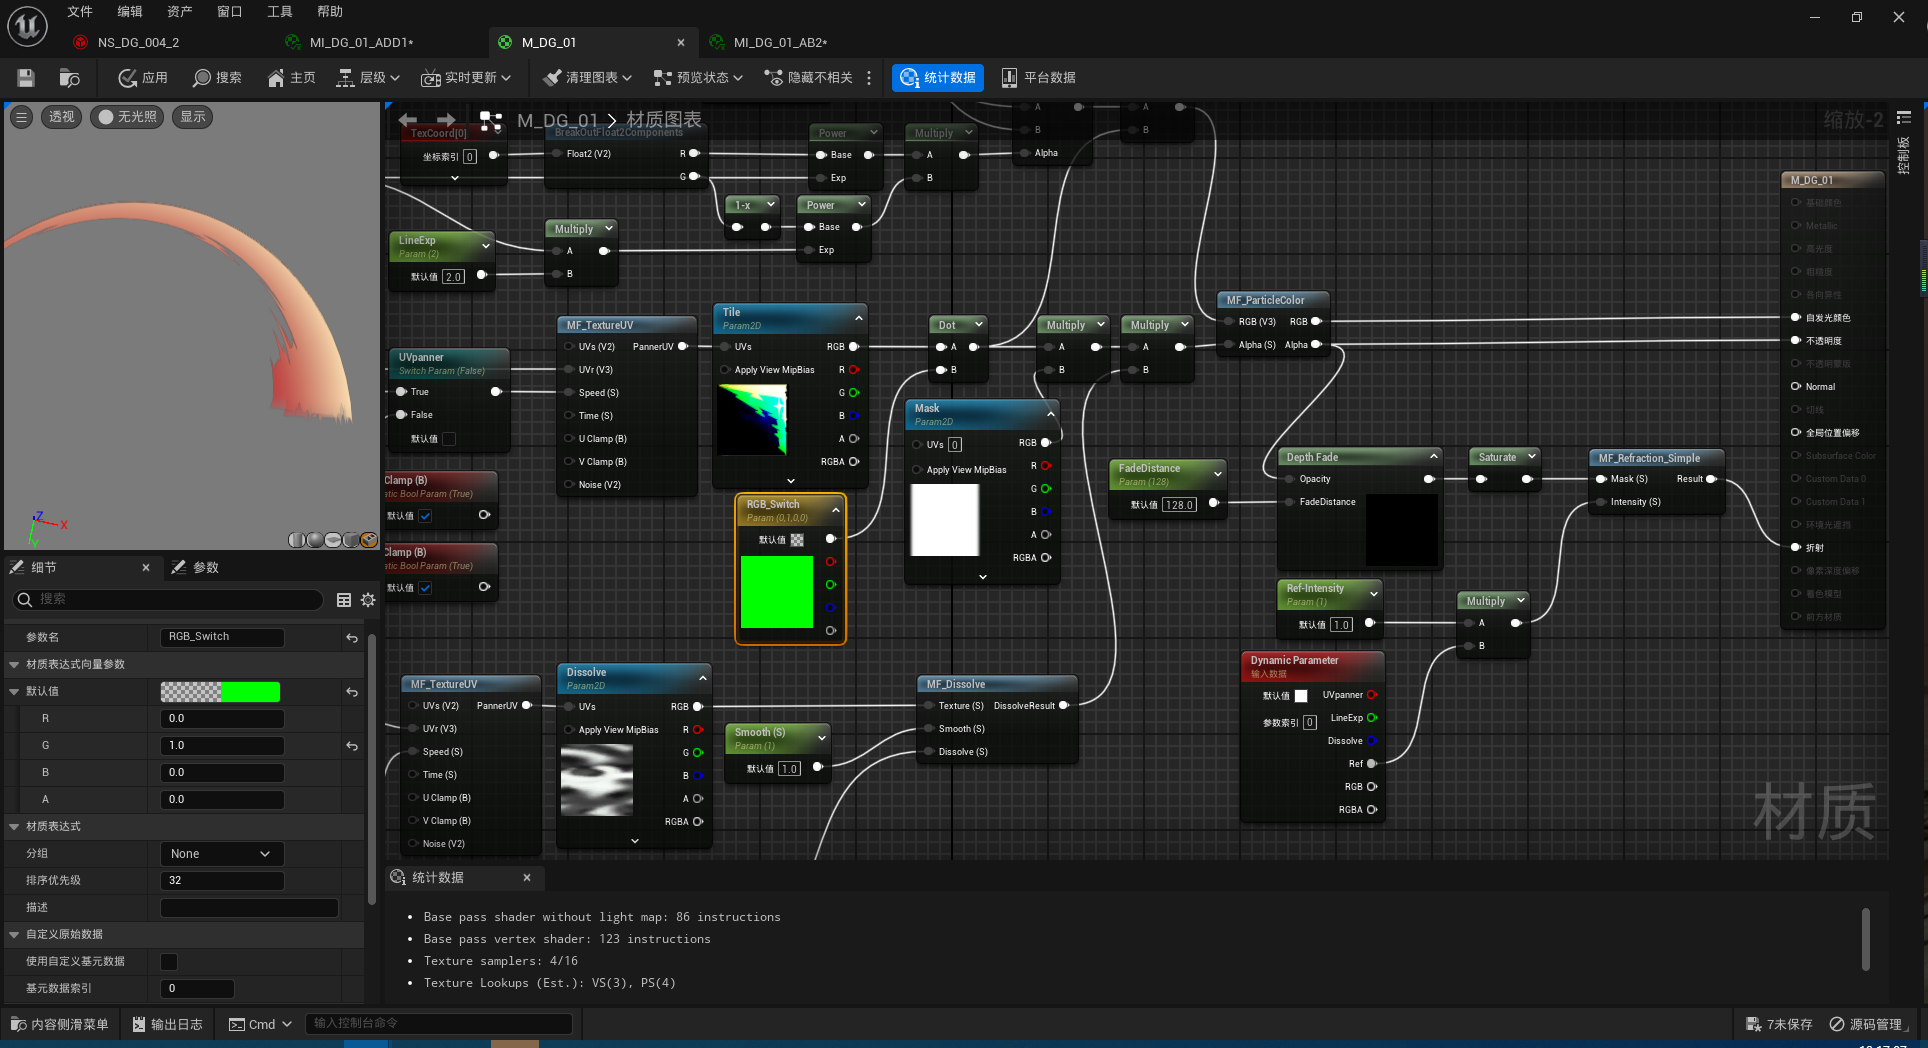Open details panel settings gear
The width and height of the screenshot is (1928, 1048).
(x=368, y=600)
